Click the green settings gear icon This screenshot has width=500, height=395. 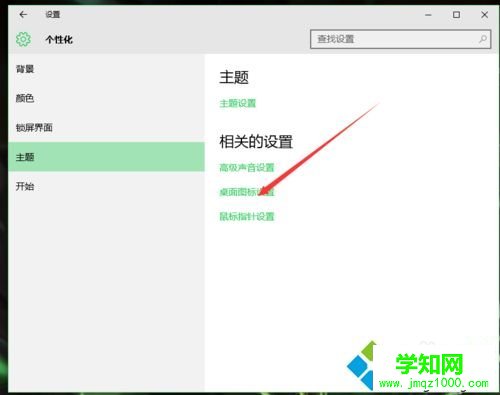(23, 39)
